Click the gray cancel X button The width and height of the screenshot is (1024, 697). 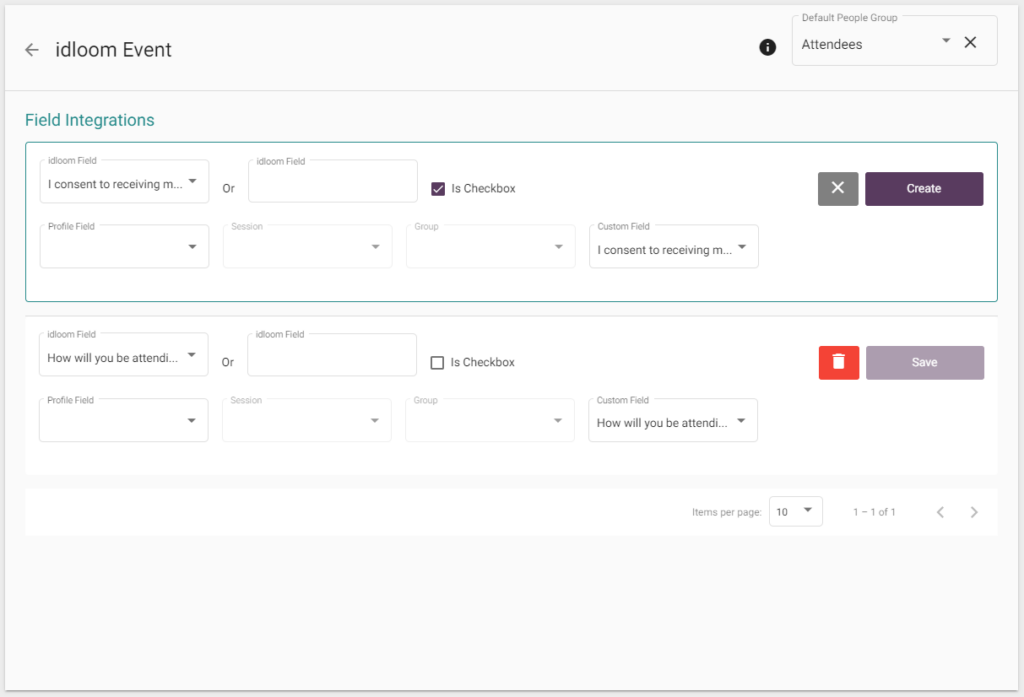coord(838,188)
